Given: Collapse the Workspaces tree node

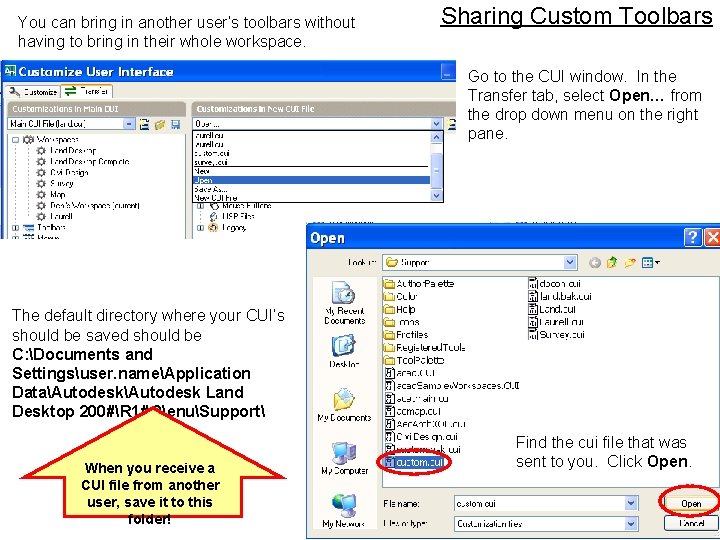Looking at the screenshot, I should click(16, 140).
